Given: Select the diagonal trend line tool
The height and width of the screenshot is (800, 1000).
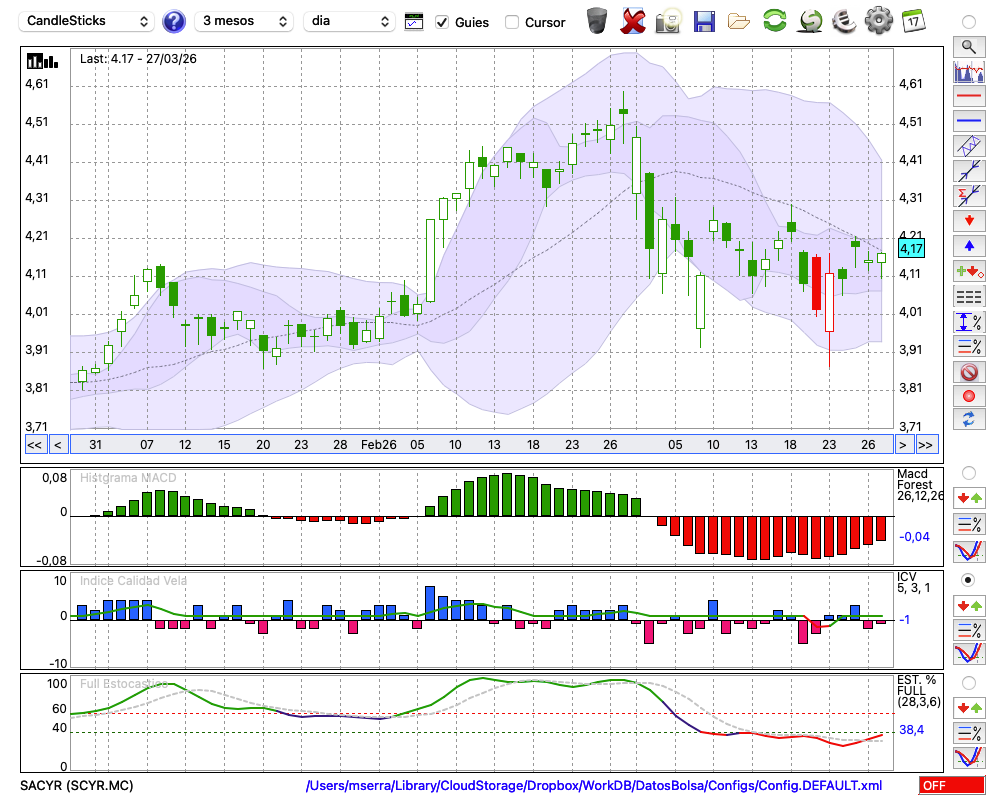Looking at the screenshot, I should click(x=969, y=171).
